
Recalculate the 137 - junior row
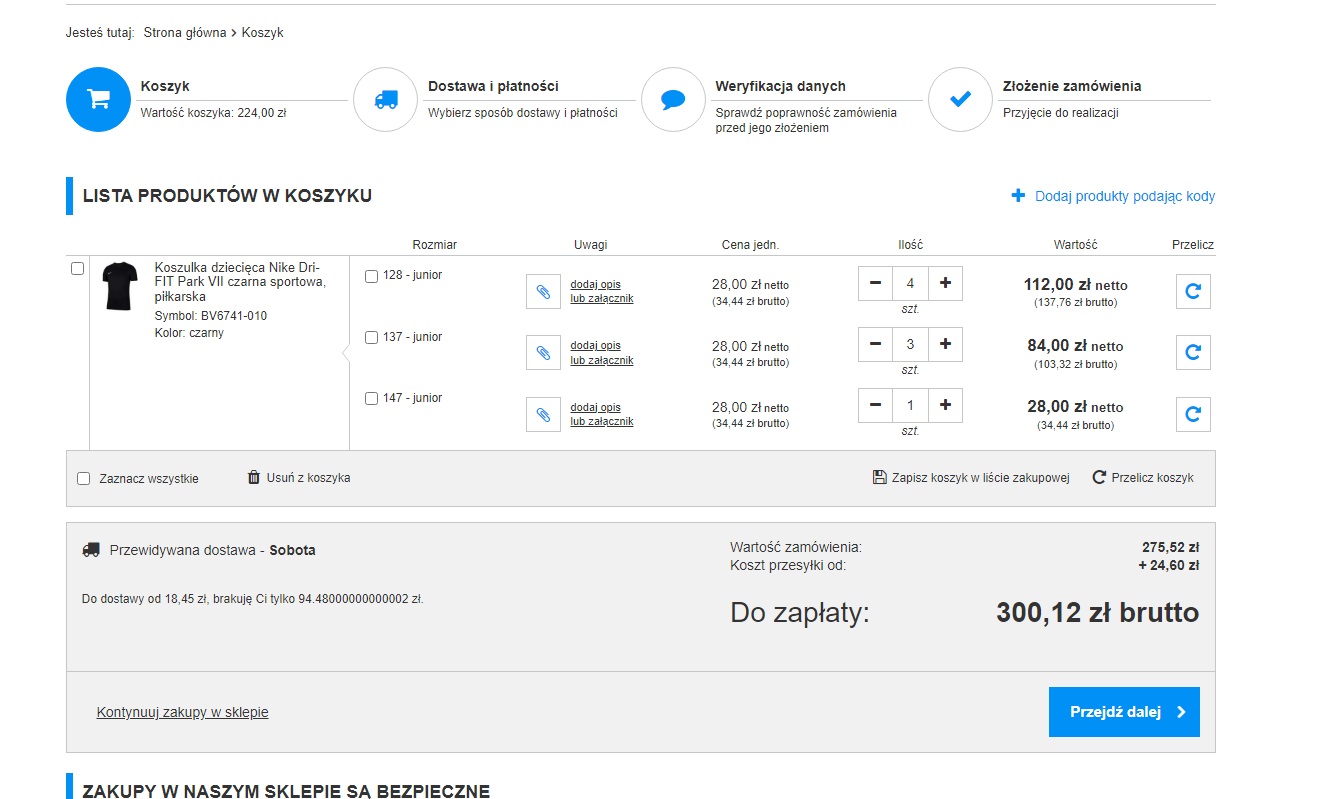pos(1192,353)
